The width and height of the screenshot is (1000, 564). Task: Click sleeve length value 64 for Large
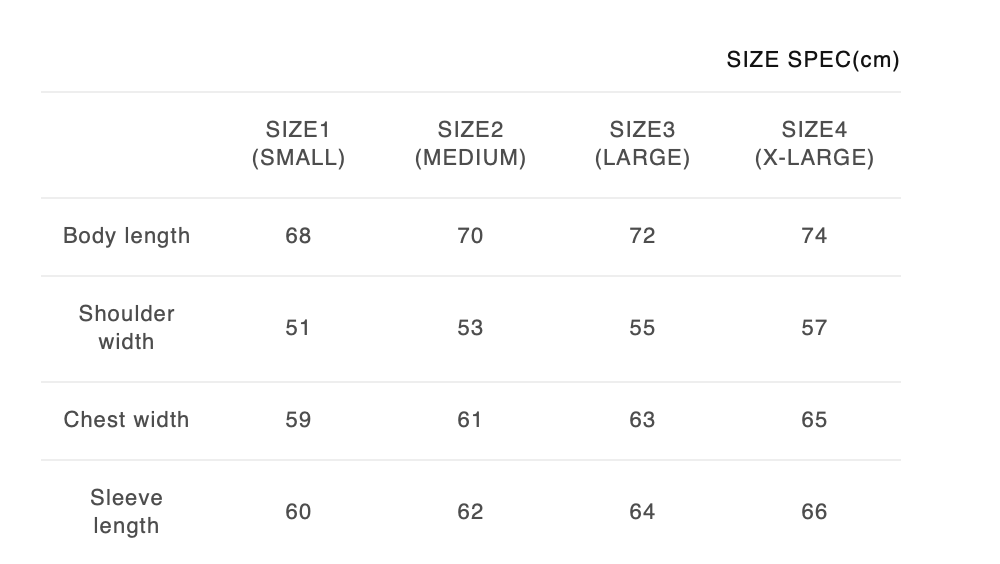[x=642, y=512]
